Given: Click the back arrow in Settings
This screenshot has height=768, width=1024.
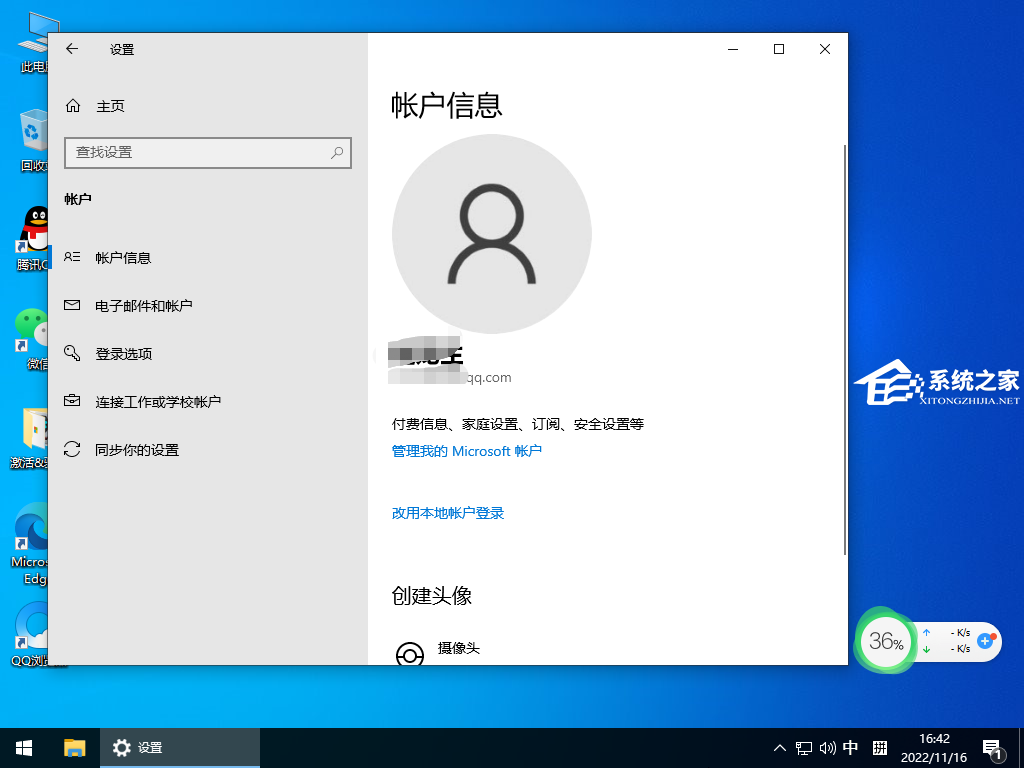Looking at the screenshot, I should point(72,49).
